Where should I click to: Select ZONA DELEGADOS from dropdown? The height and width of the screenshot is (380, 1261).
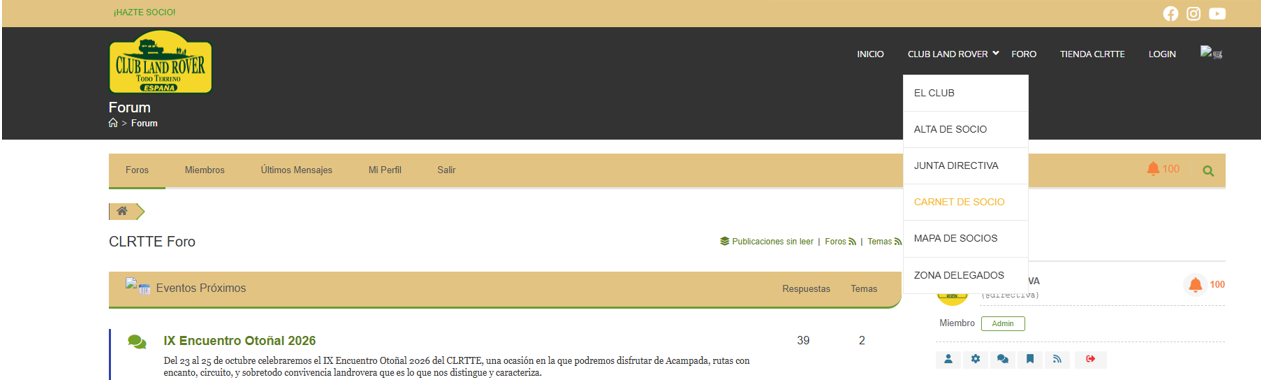(x=965, y=275)
